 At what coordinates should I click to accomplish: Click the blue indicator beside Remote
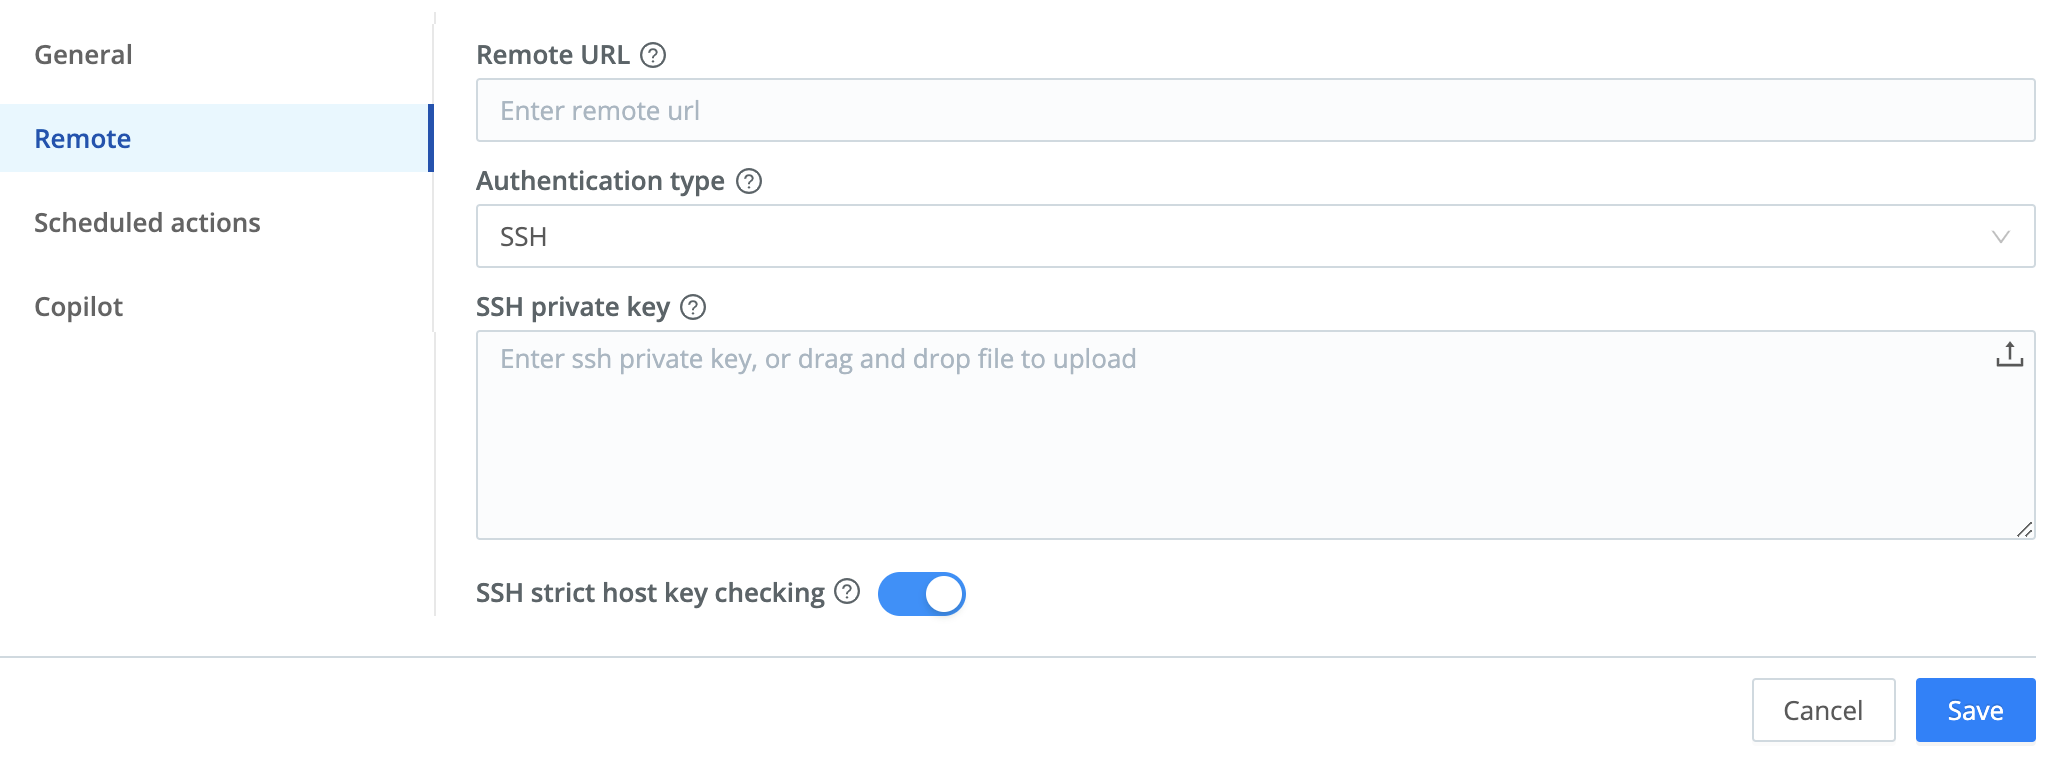tap(431, 138)
